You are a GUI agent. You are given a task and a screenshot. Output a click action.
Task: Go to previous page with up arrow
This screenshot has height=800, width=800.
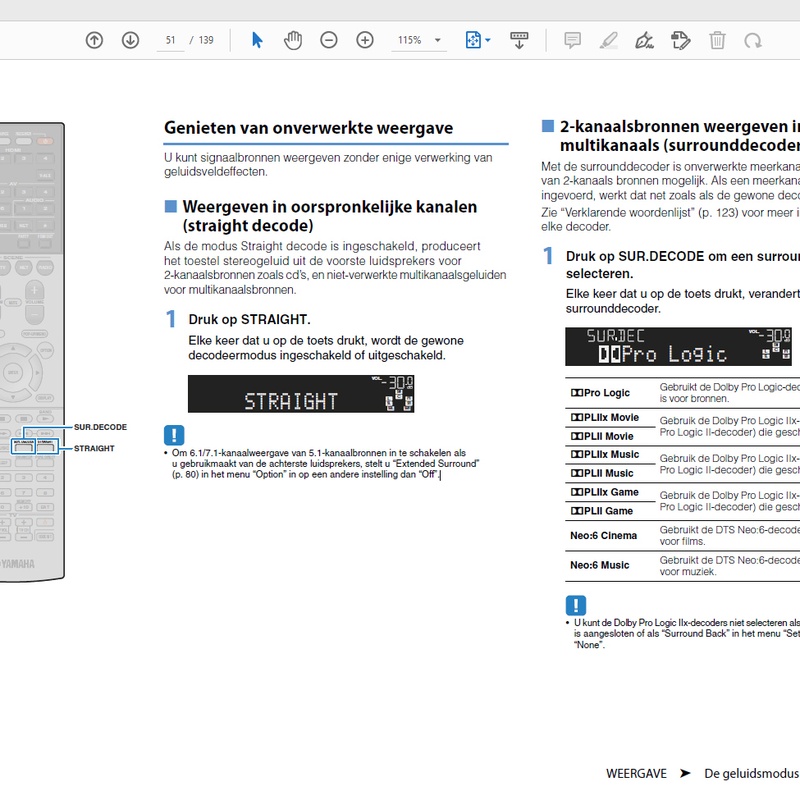[x=94, y=40]
